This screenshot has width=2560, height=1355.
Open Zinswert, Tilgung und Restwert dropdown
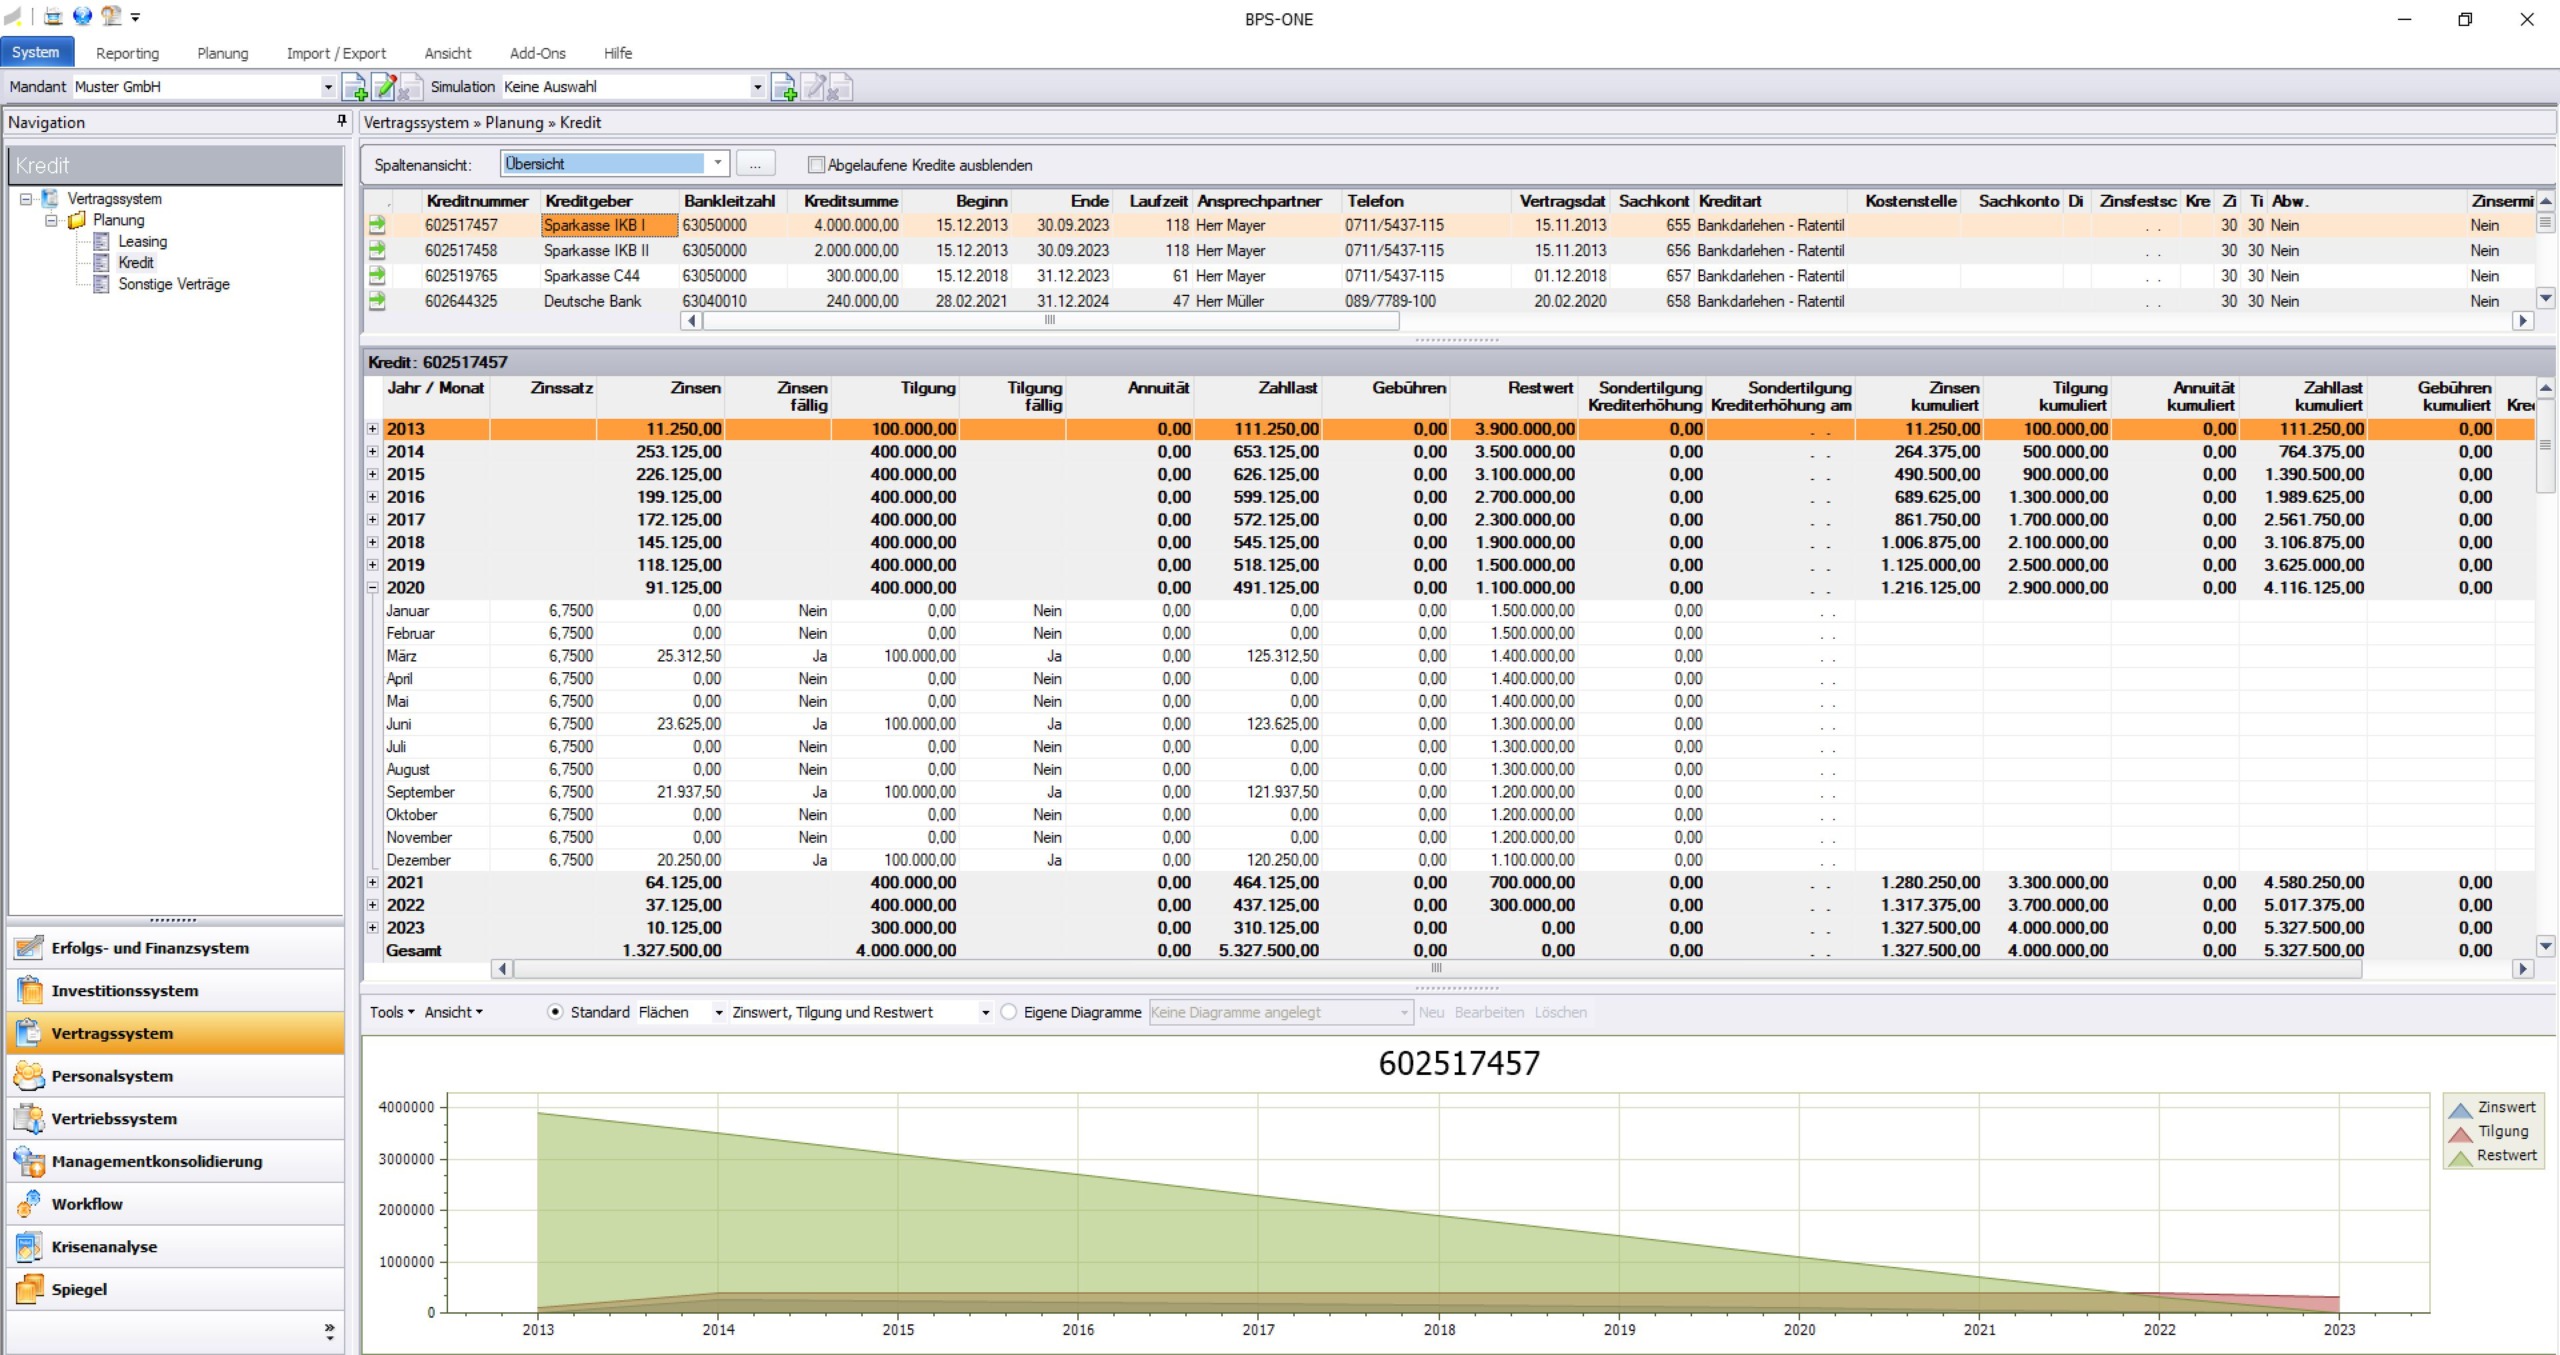pos(985,1013)
